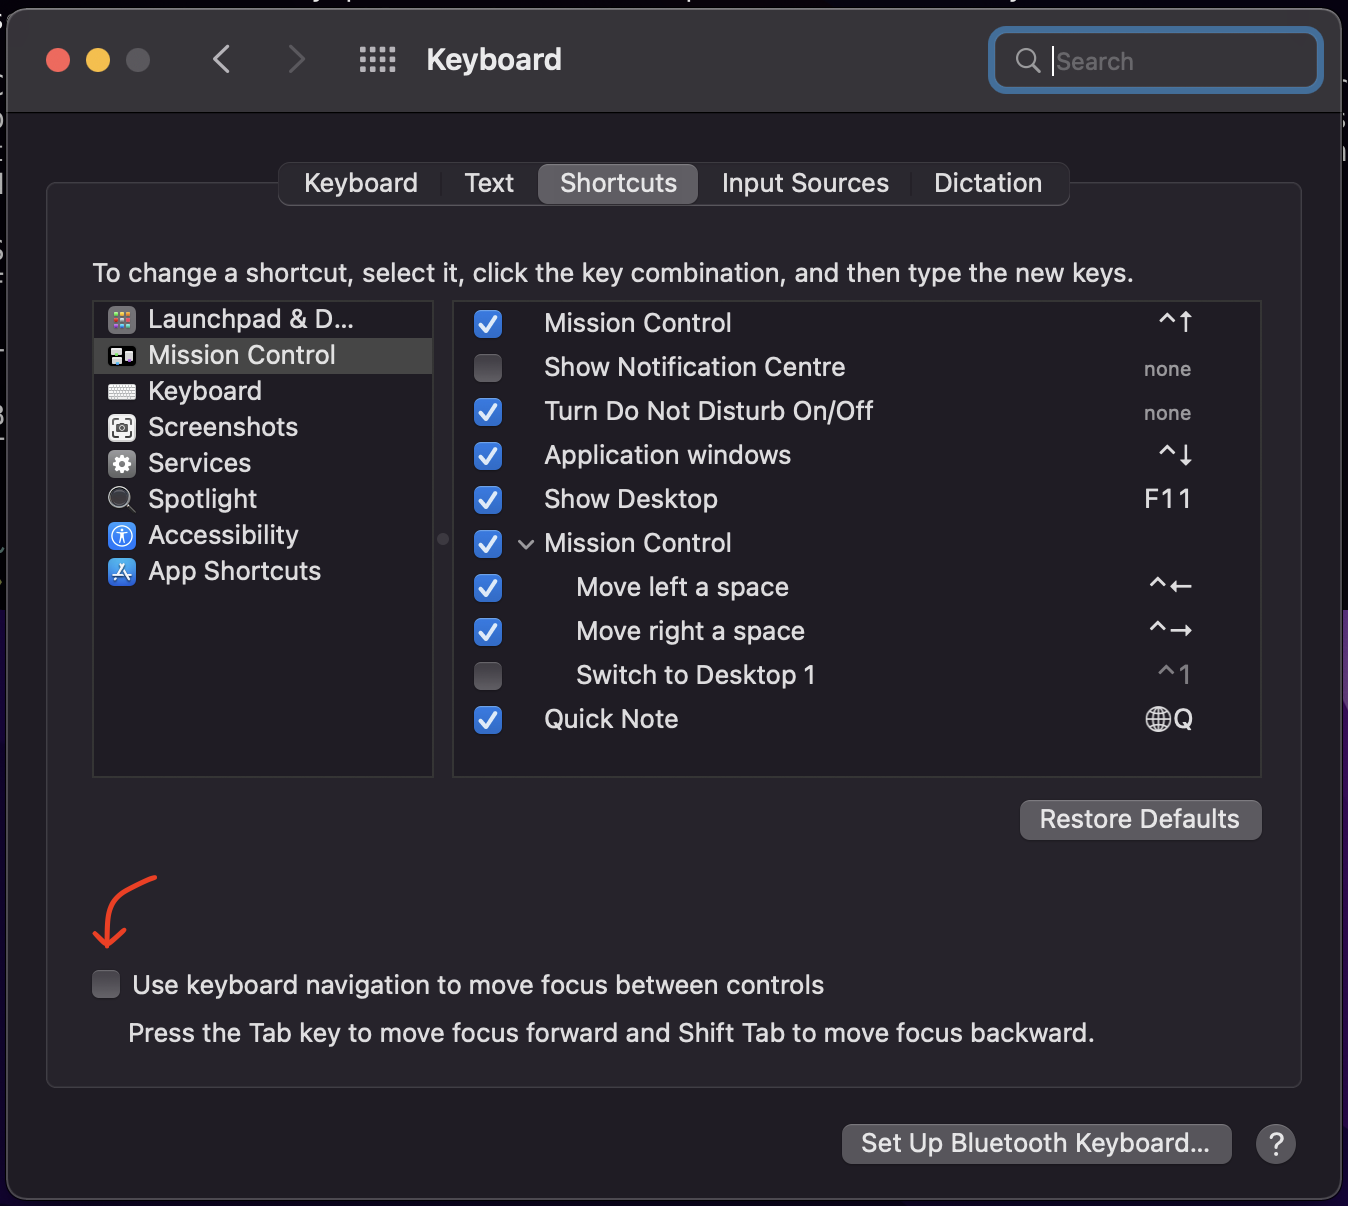Viewport: 1348px width, 1206px height.
Task: Select Launchpad & D... in the category list
Action: pos(263,320)
